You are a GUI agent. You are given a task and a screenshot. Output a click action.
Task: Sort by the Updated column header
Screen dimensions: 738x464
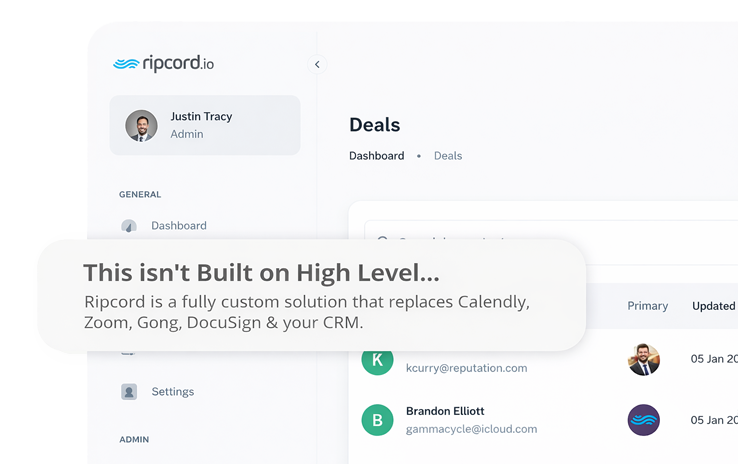click(714, 306)
